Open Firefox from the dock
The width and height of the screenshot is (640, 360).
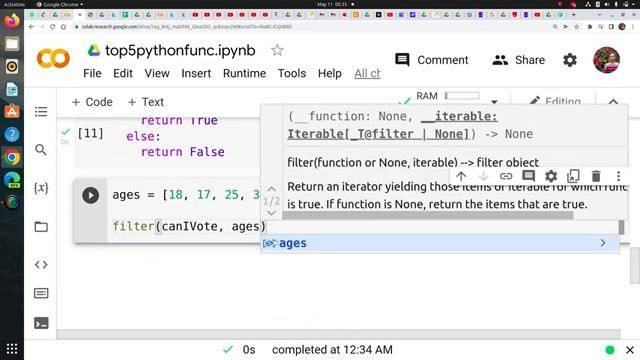tap(11, 20)
